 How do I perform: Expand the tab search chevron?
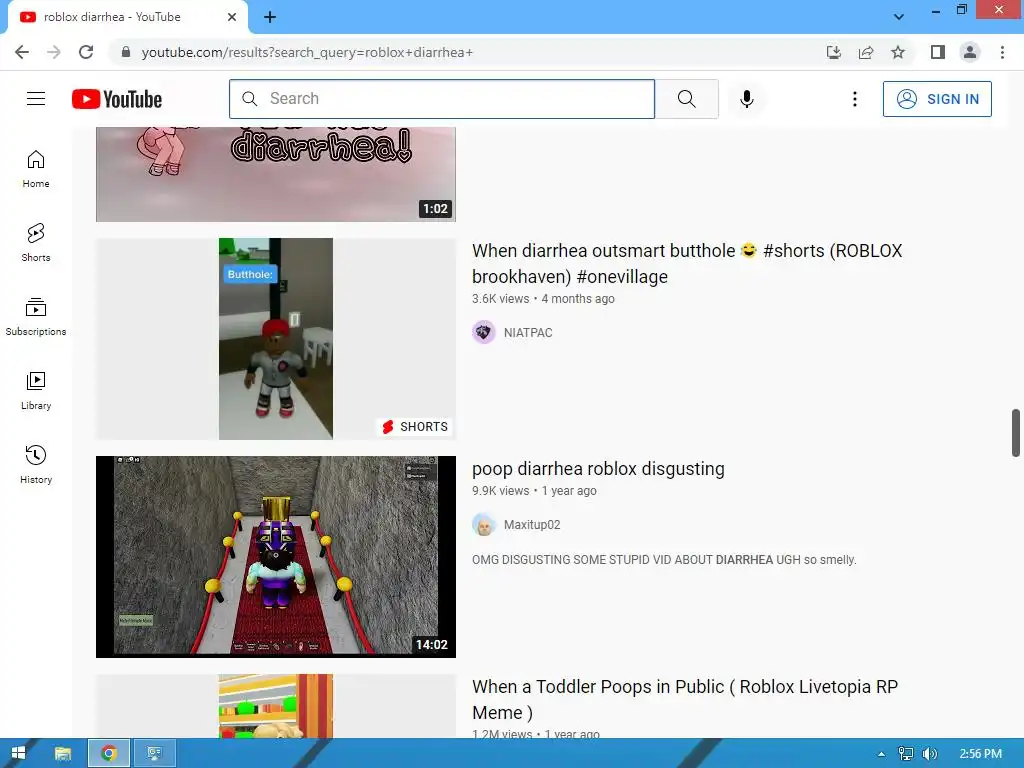click(899, 17)
